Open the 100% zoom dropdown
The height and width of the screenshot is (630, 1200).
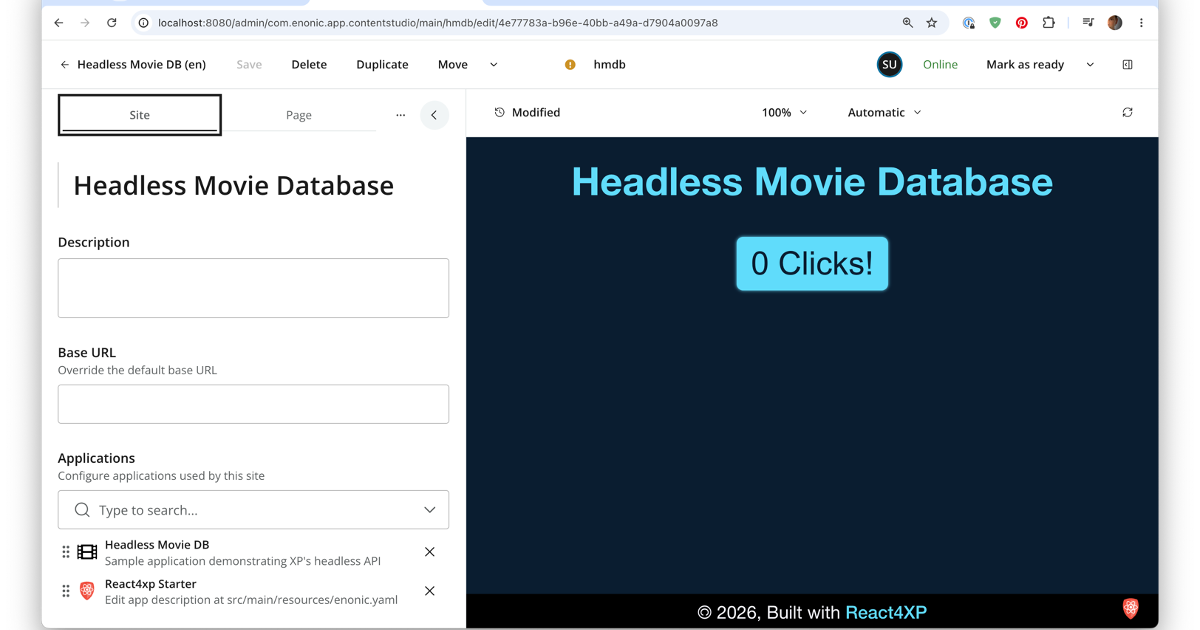[x=784, y=113]
